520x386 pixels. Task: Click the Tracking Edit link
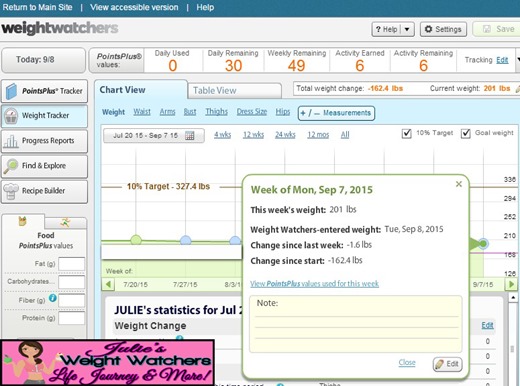[x=502, y=60]
